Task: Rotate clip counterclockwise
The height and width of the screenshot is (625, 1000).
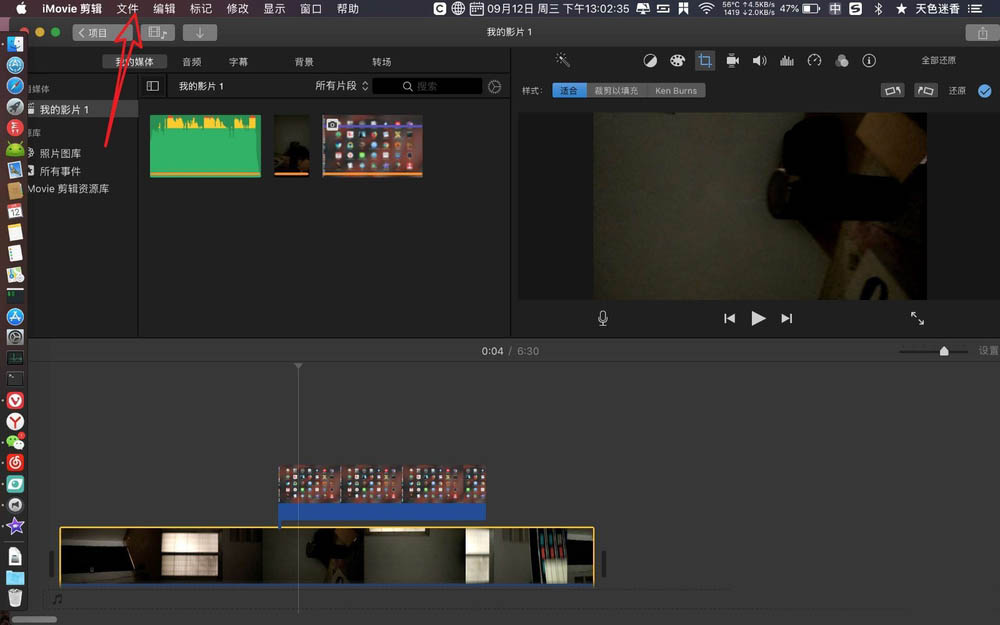Action: (892, 91)
